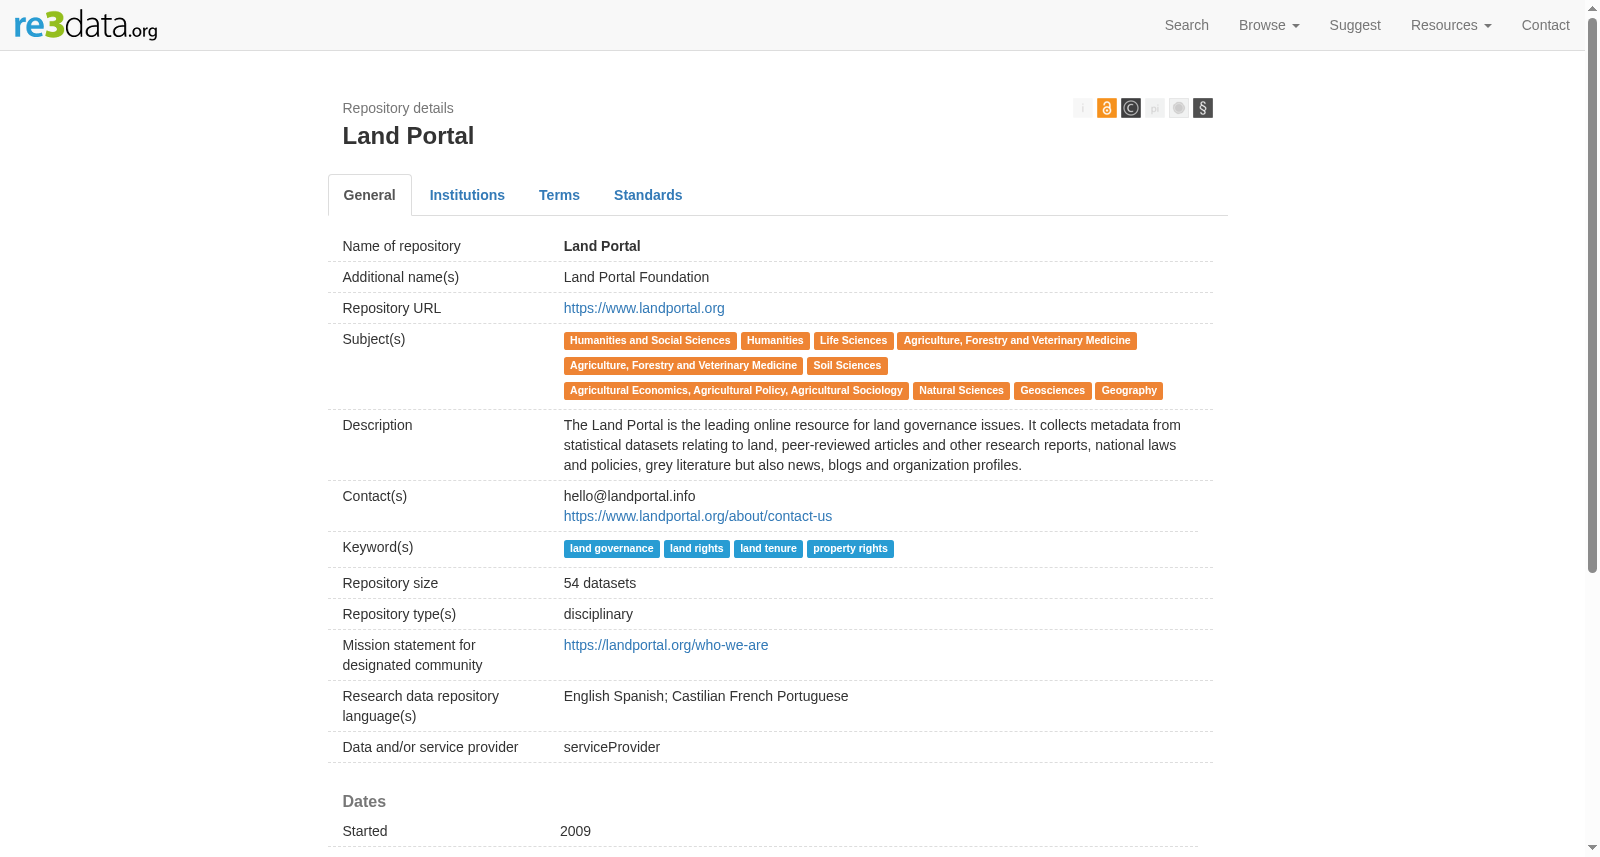The image size is (1600, 857).
Task: Click the faded information 'i' badge icon
Action: click(x=1082, y=108)
